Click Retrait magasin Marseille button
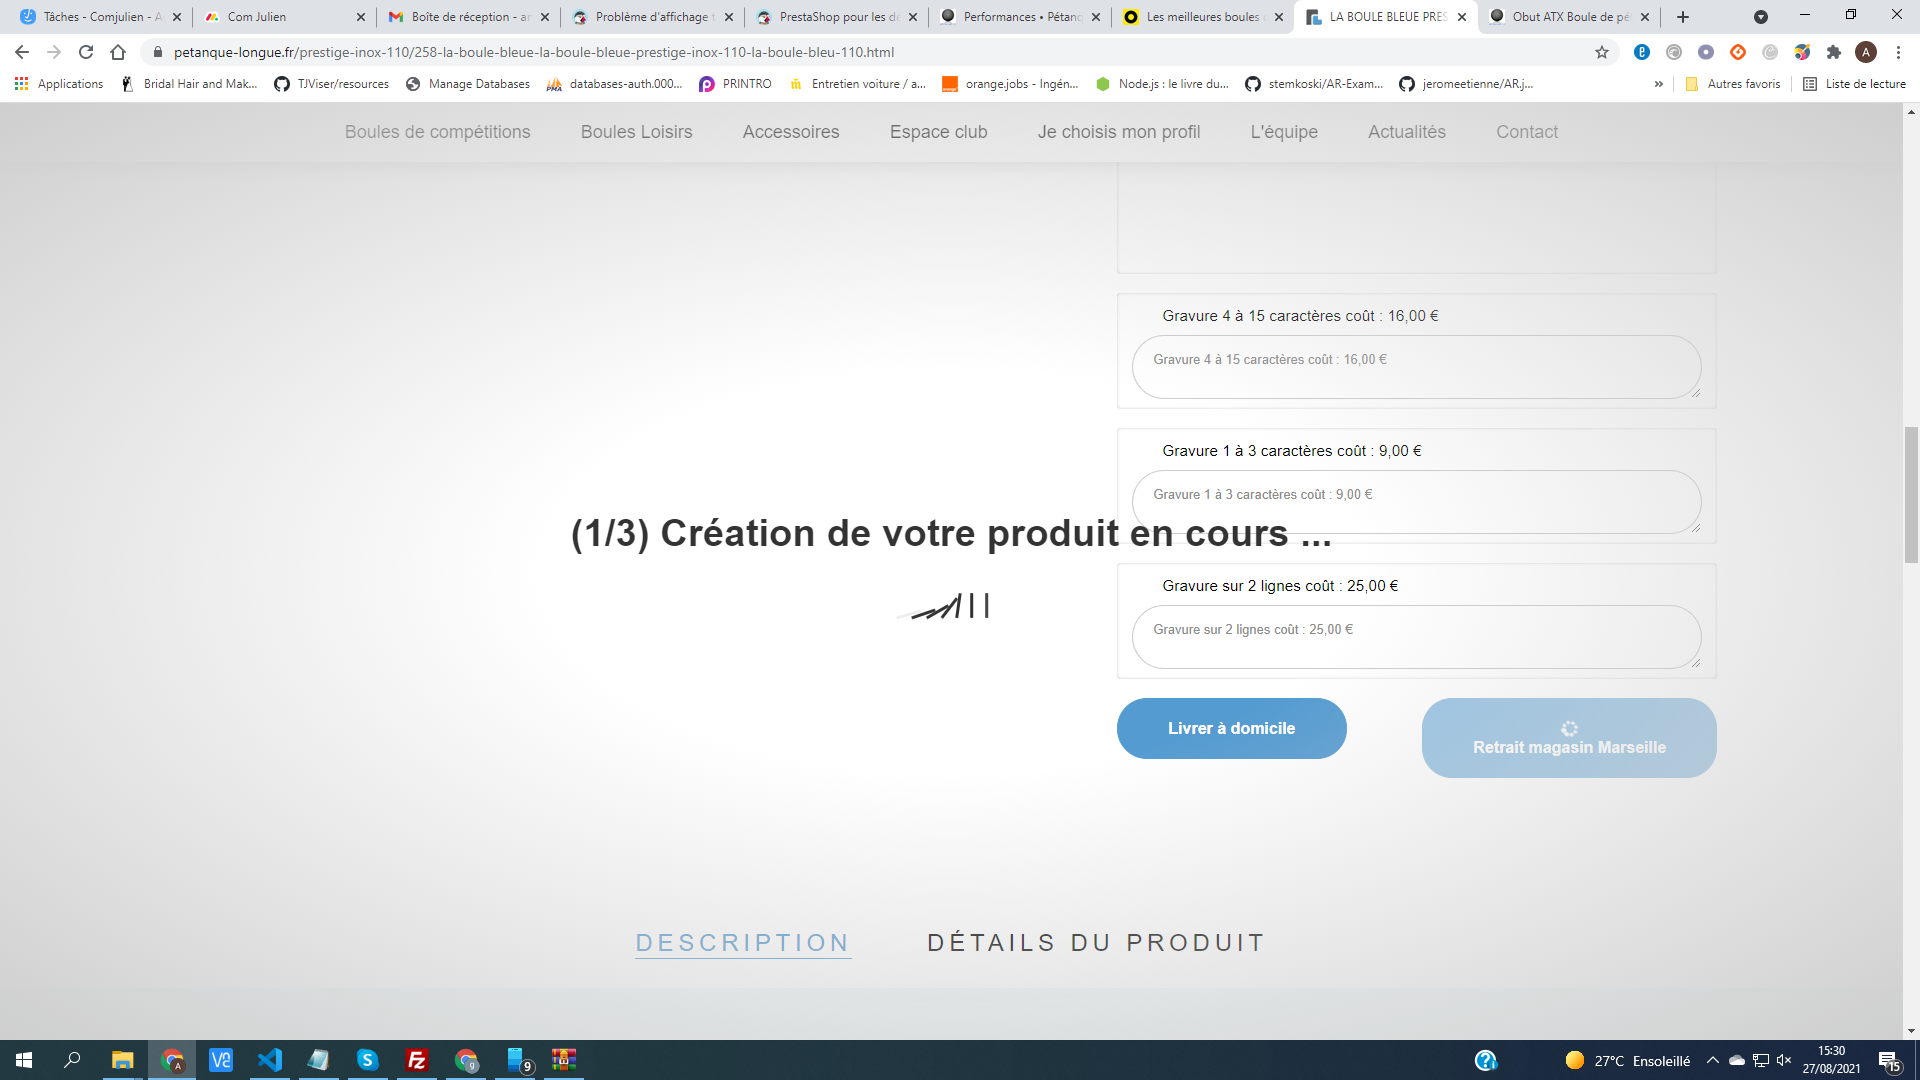 click(1568, 738)
